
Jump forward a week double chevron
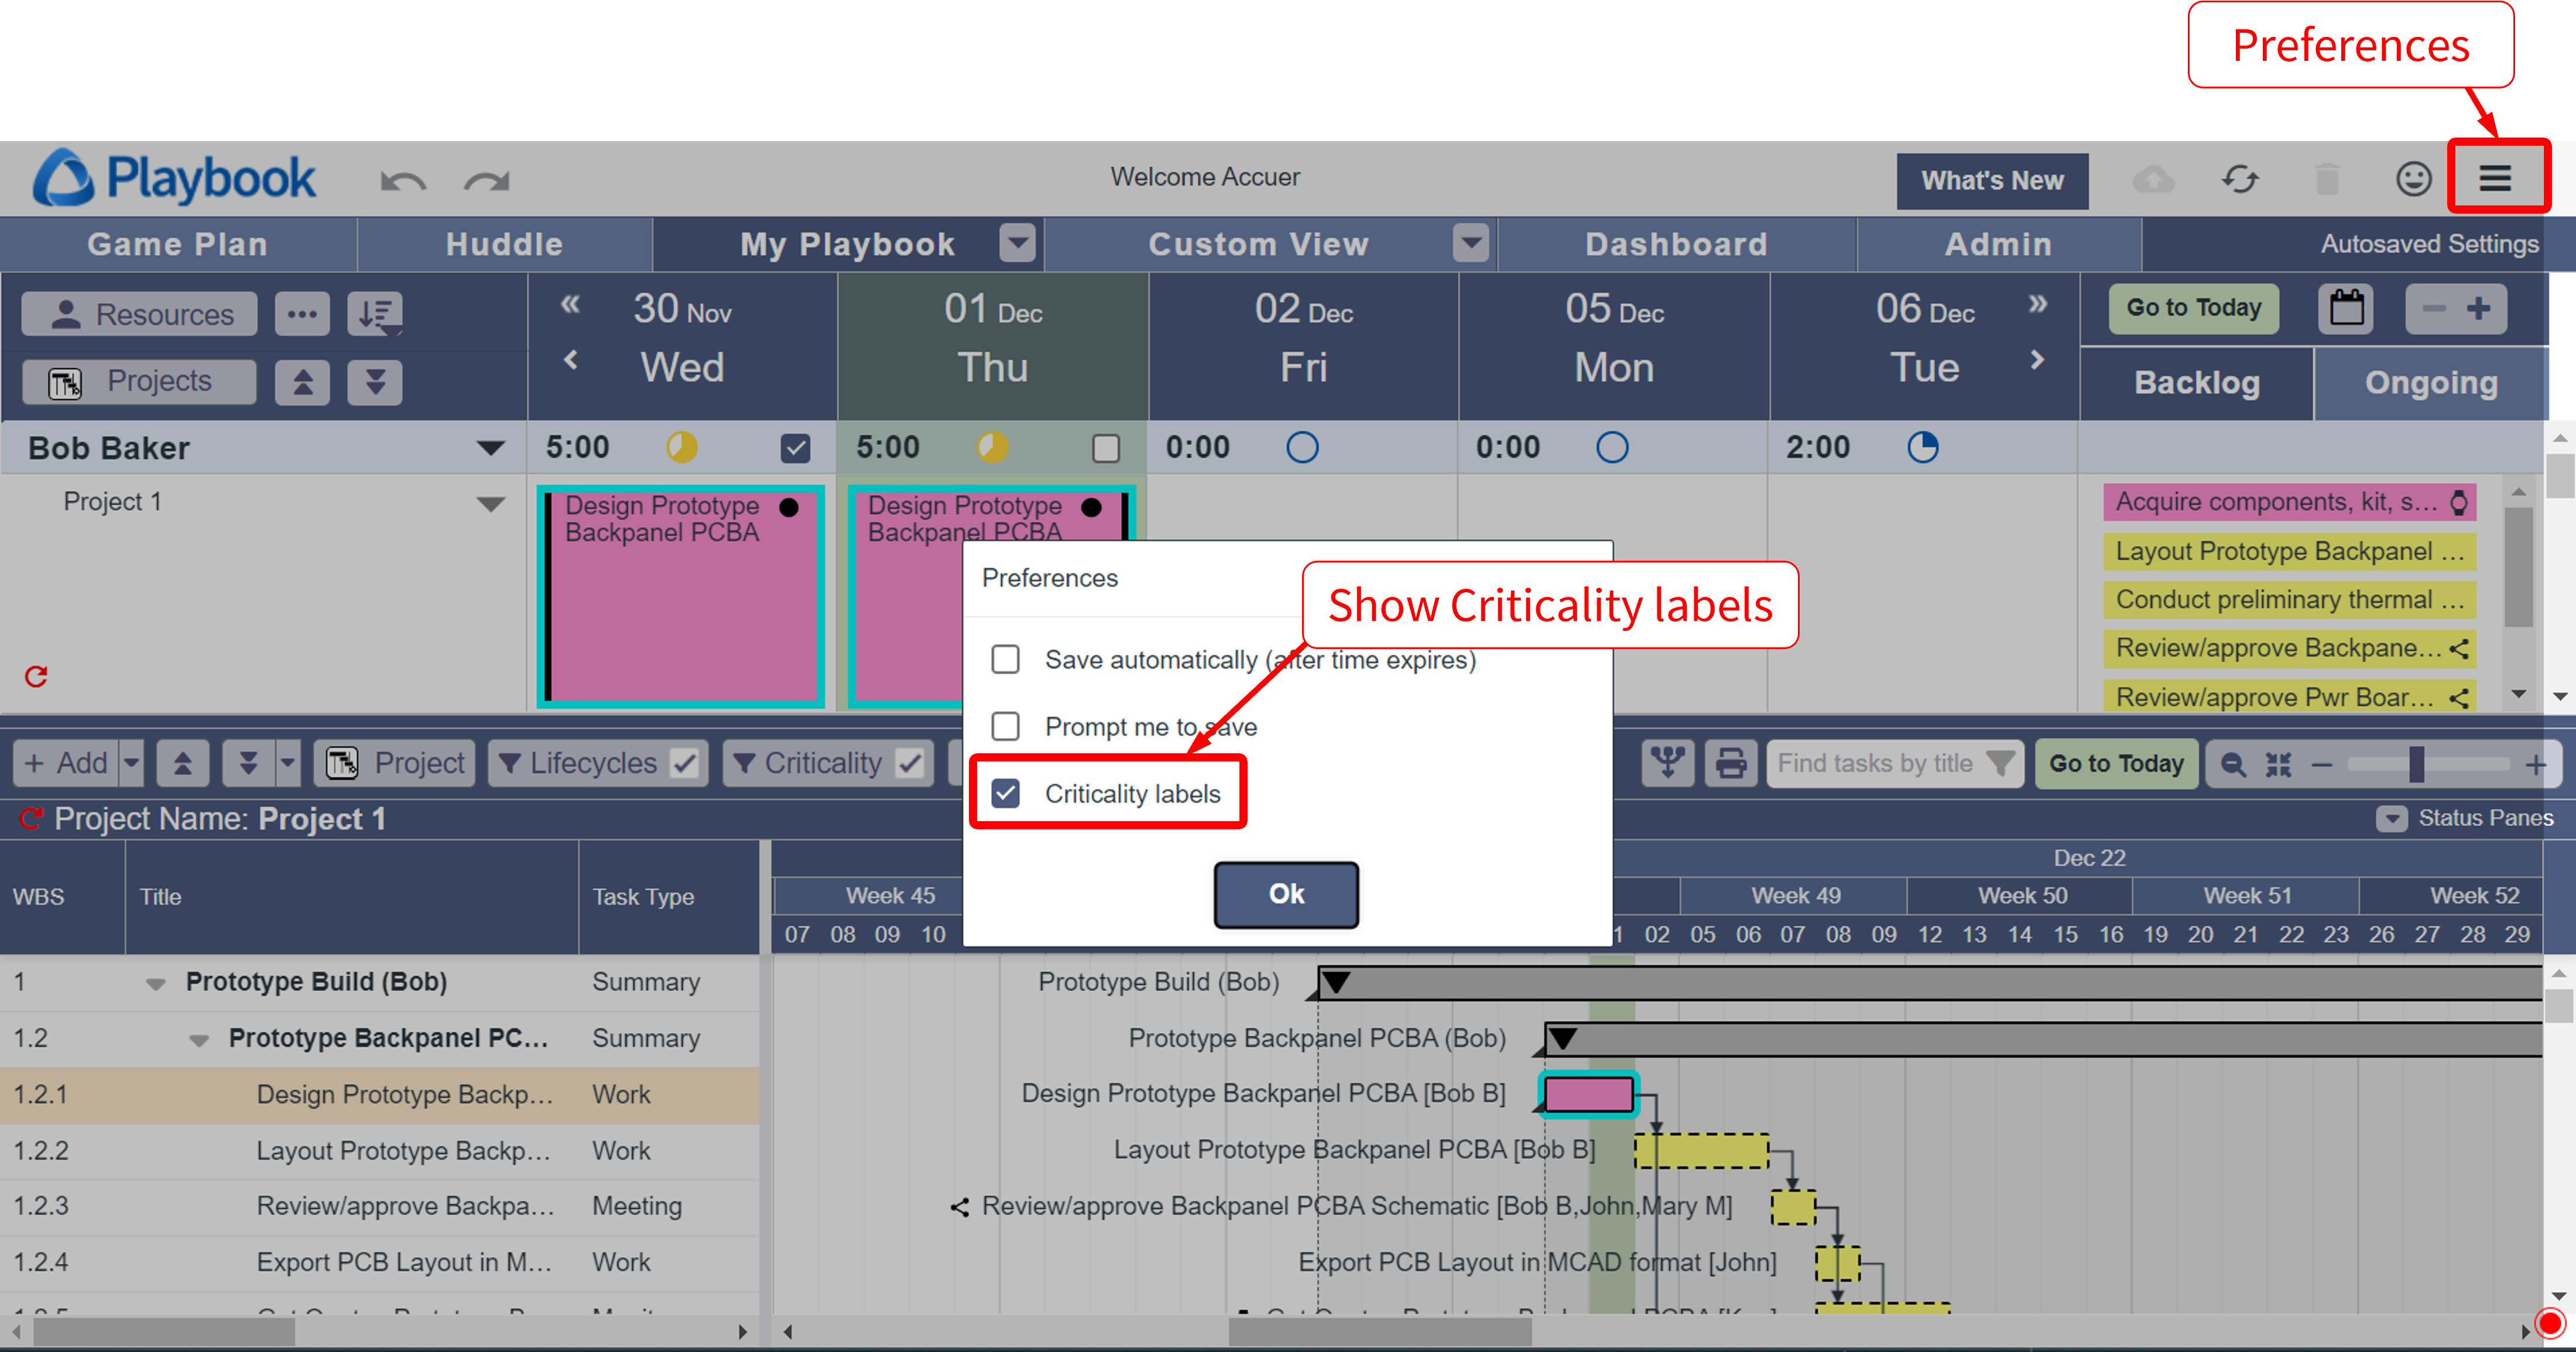[x=2037, y=303]
